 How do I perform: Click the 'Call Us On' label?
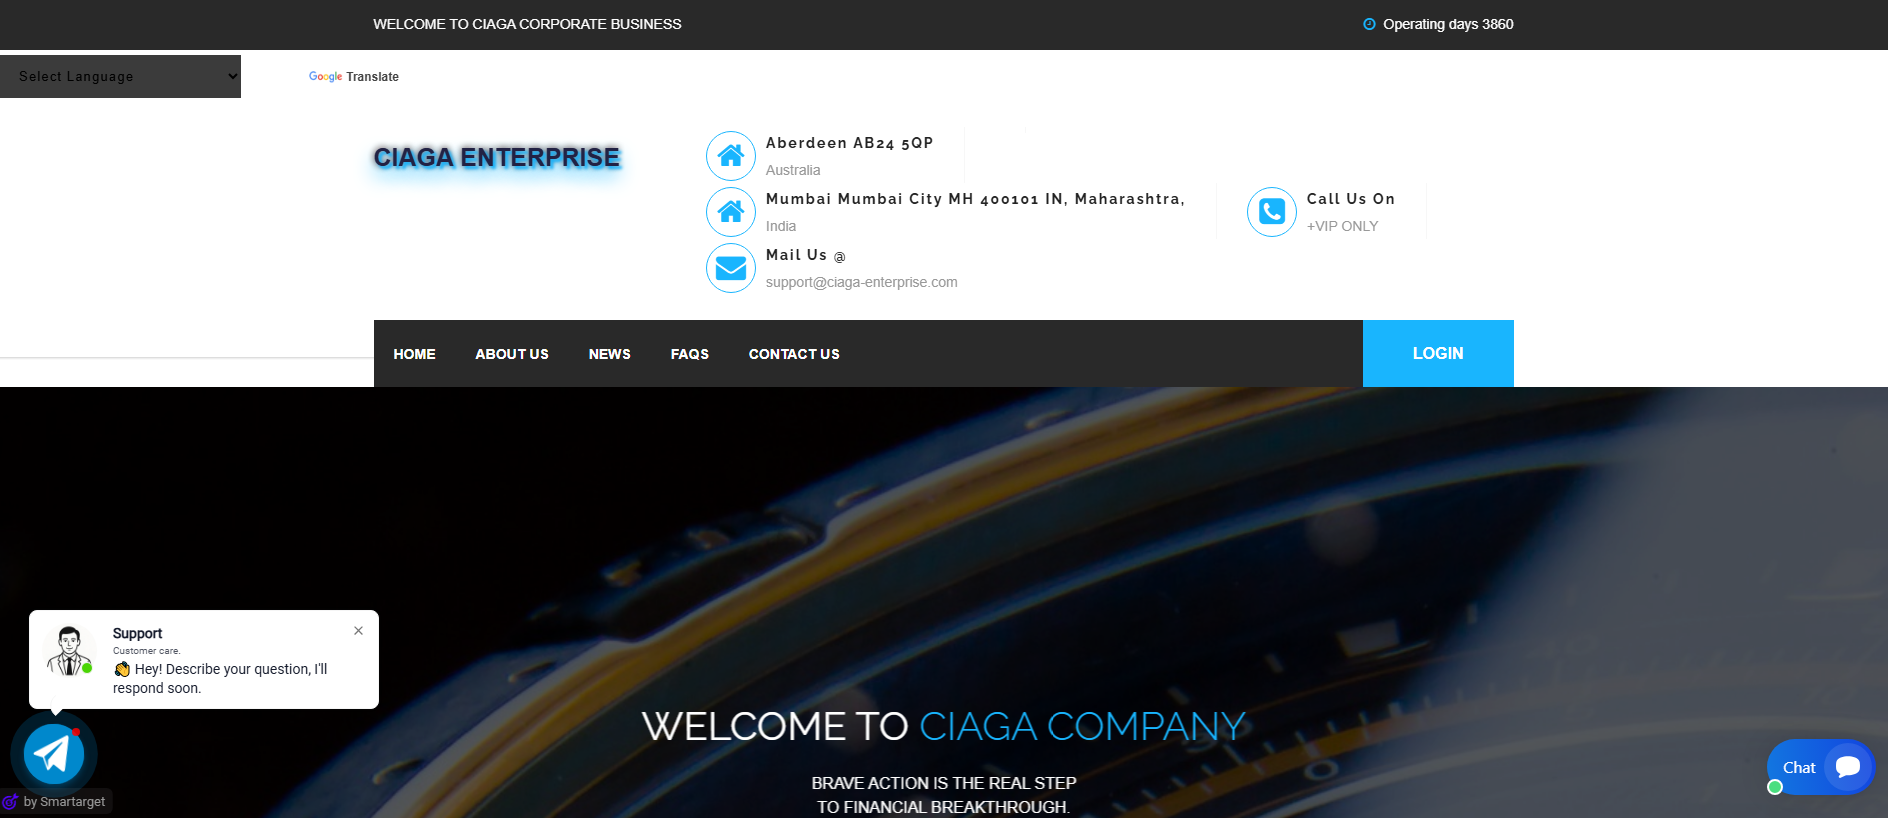[x=1350, y=199]
